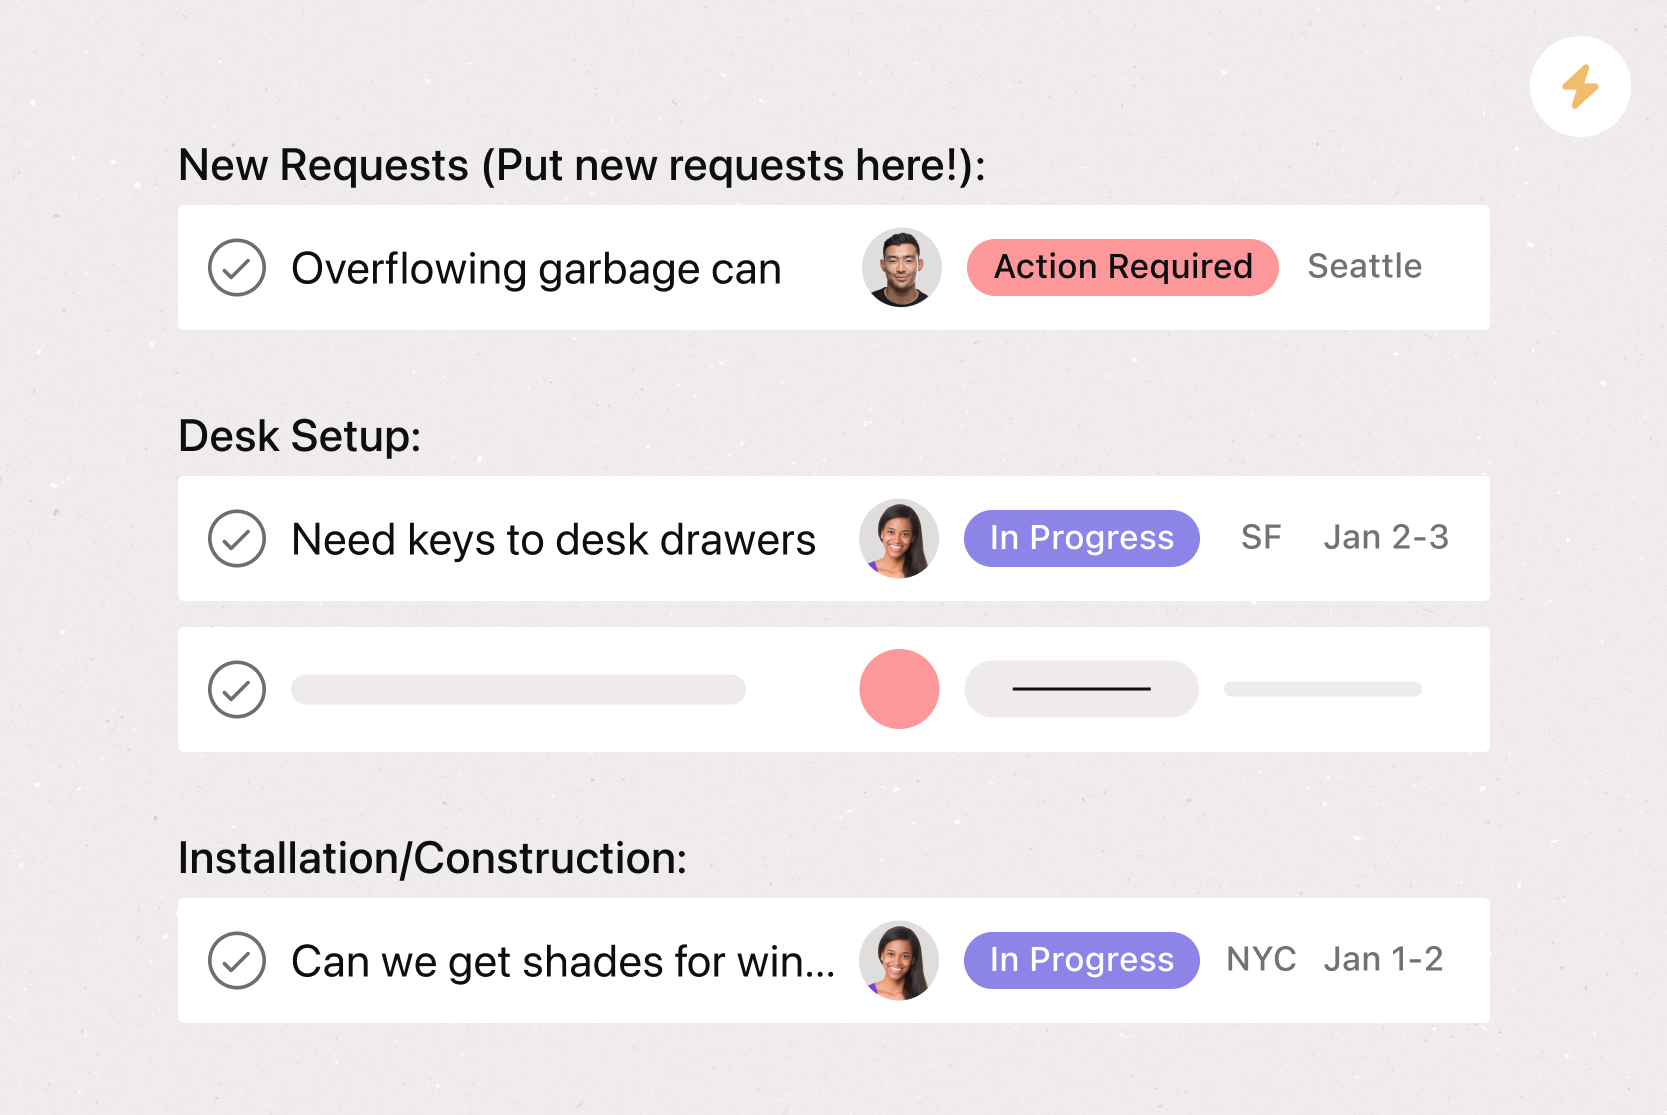Select the assignee avatar on Need keys task
The height and width of the screenshot is (1115, 1667).
click(898, 538)
